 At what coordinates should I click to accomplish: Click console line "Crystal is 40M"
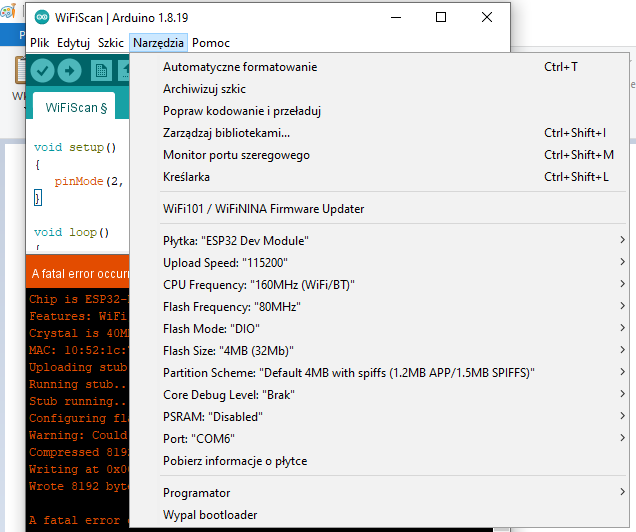point(79,333)
